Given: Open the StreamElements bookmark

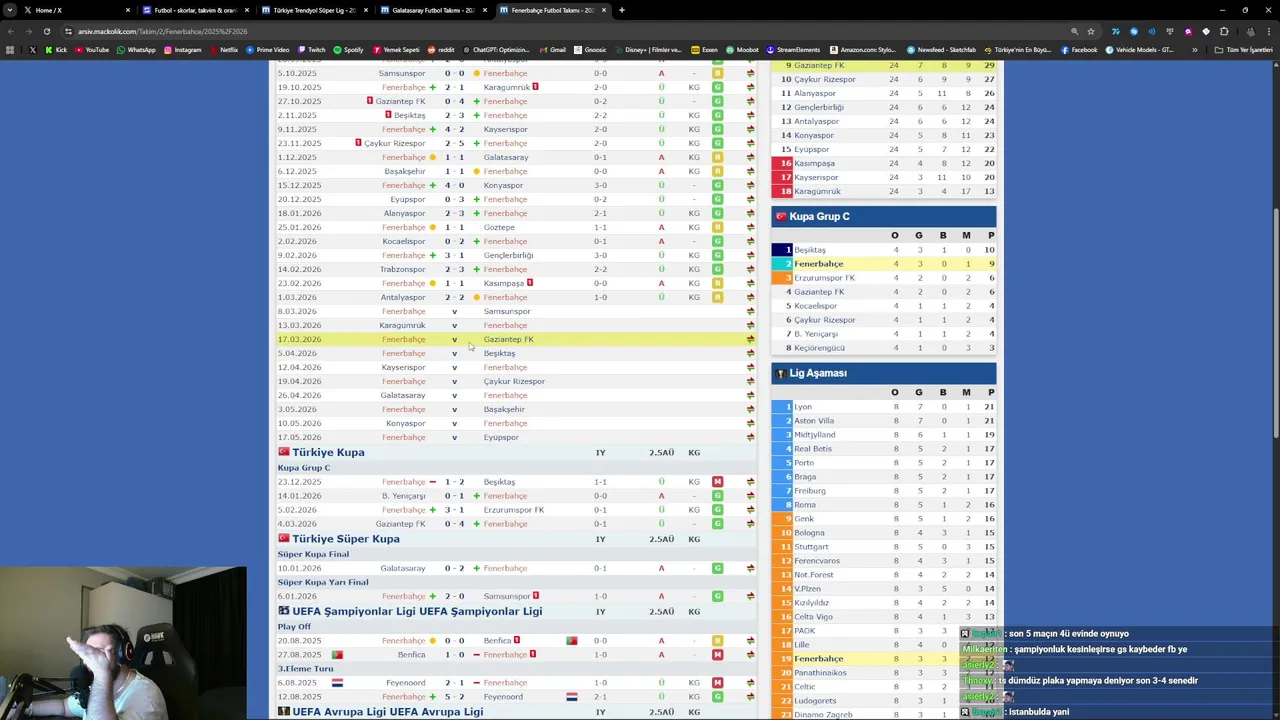Looking at the screenshot, I should [x=793, y=50].
